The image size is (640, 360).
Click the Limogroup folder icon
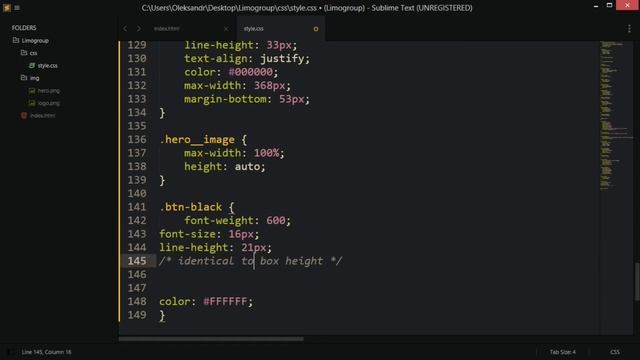(x=16, y=40)
